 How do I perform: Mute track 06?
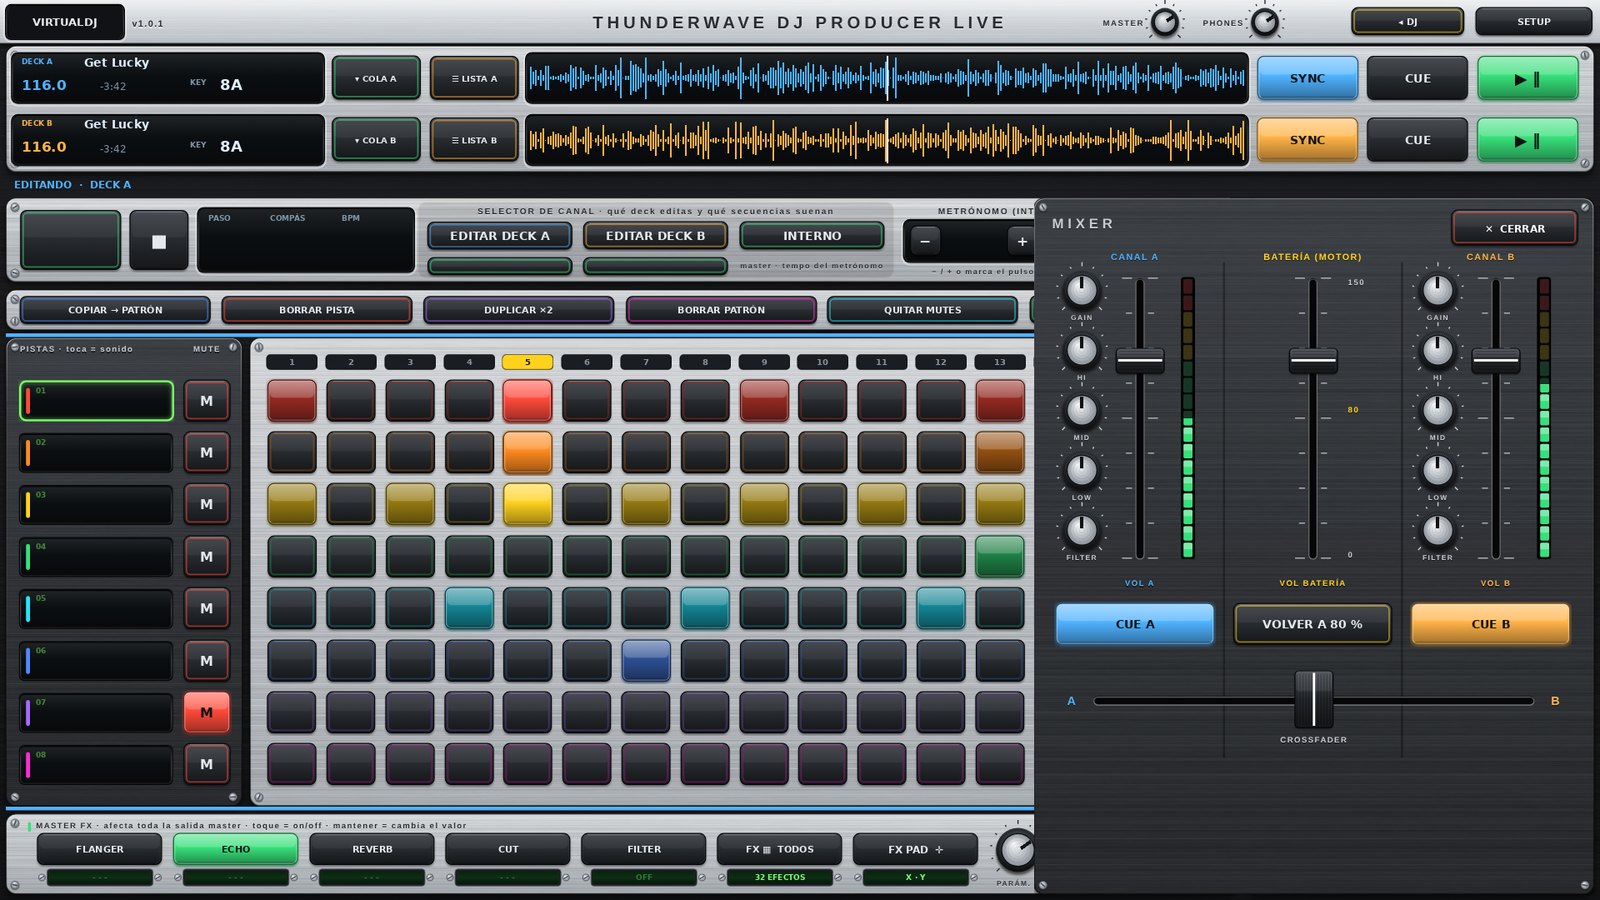tap(206, 661)
